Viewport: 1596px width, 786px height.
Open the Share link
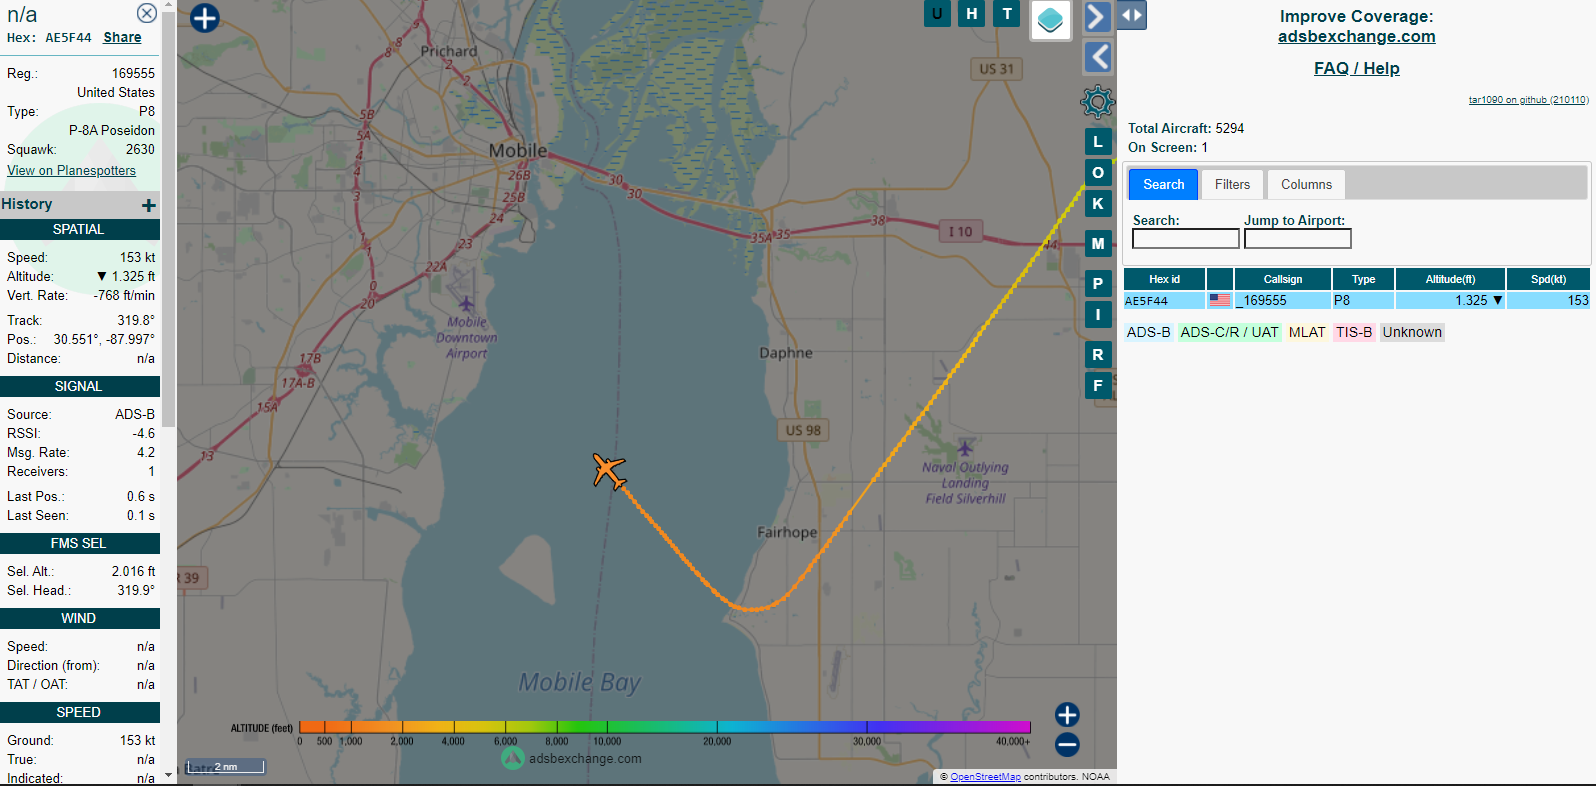tap(122, 37)
